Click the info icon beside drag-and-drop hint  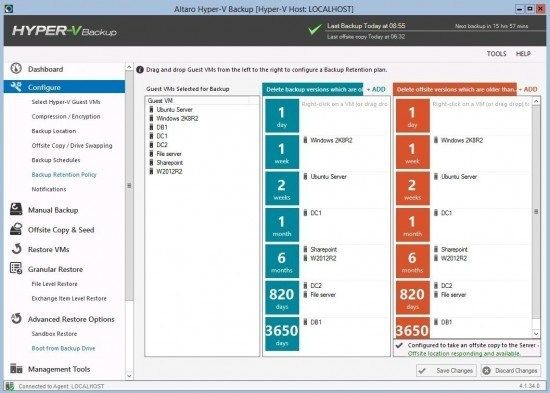coord(140,69)
